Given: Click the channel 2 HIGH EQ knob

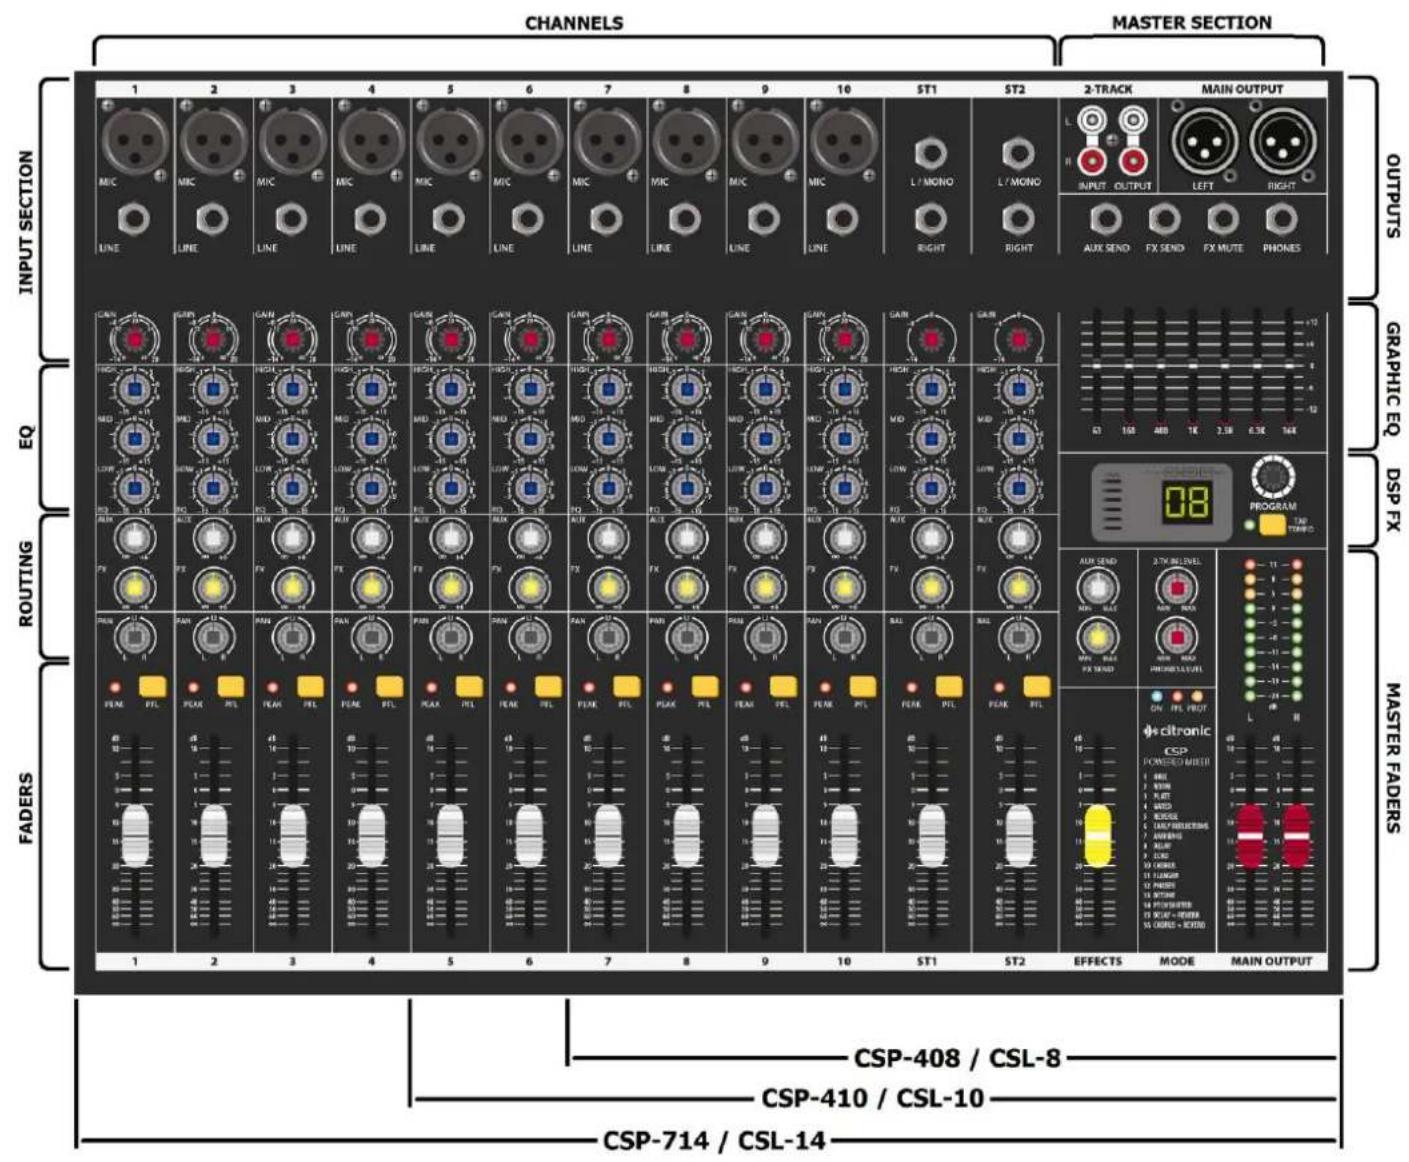Looking at the screenshot, I should pyautogui.click(x=212, y=390).
